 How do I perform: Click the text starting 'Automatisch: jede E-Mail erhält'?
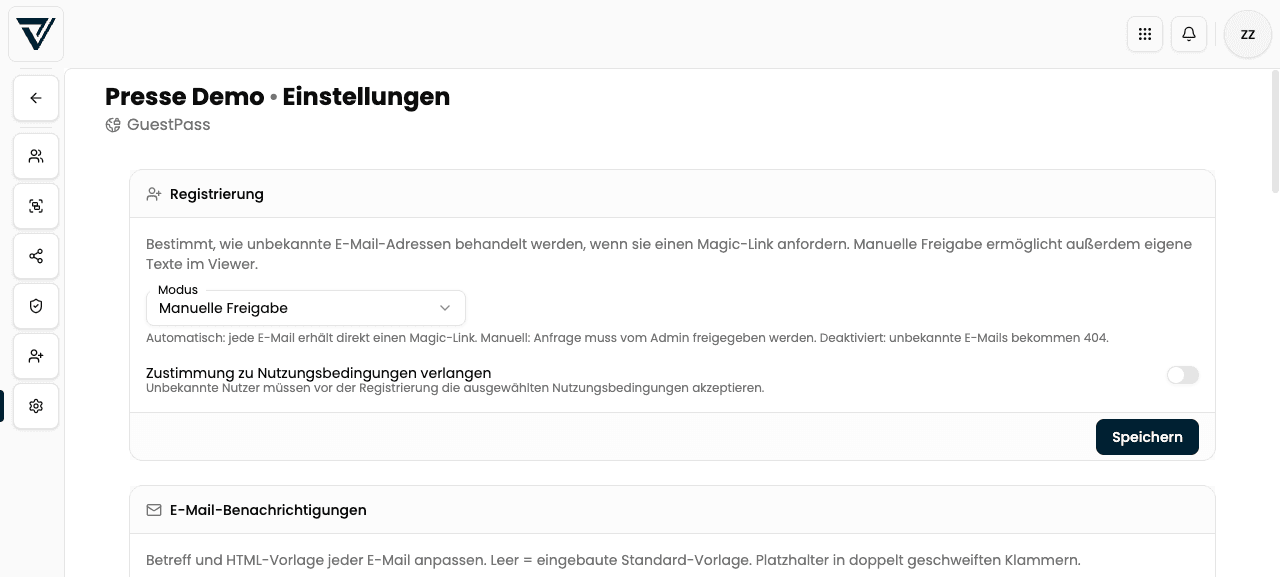point(627,338)
